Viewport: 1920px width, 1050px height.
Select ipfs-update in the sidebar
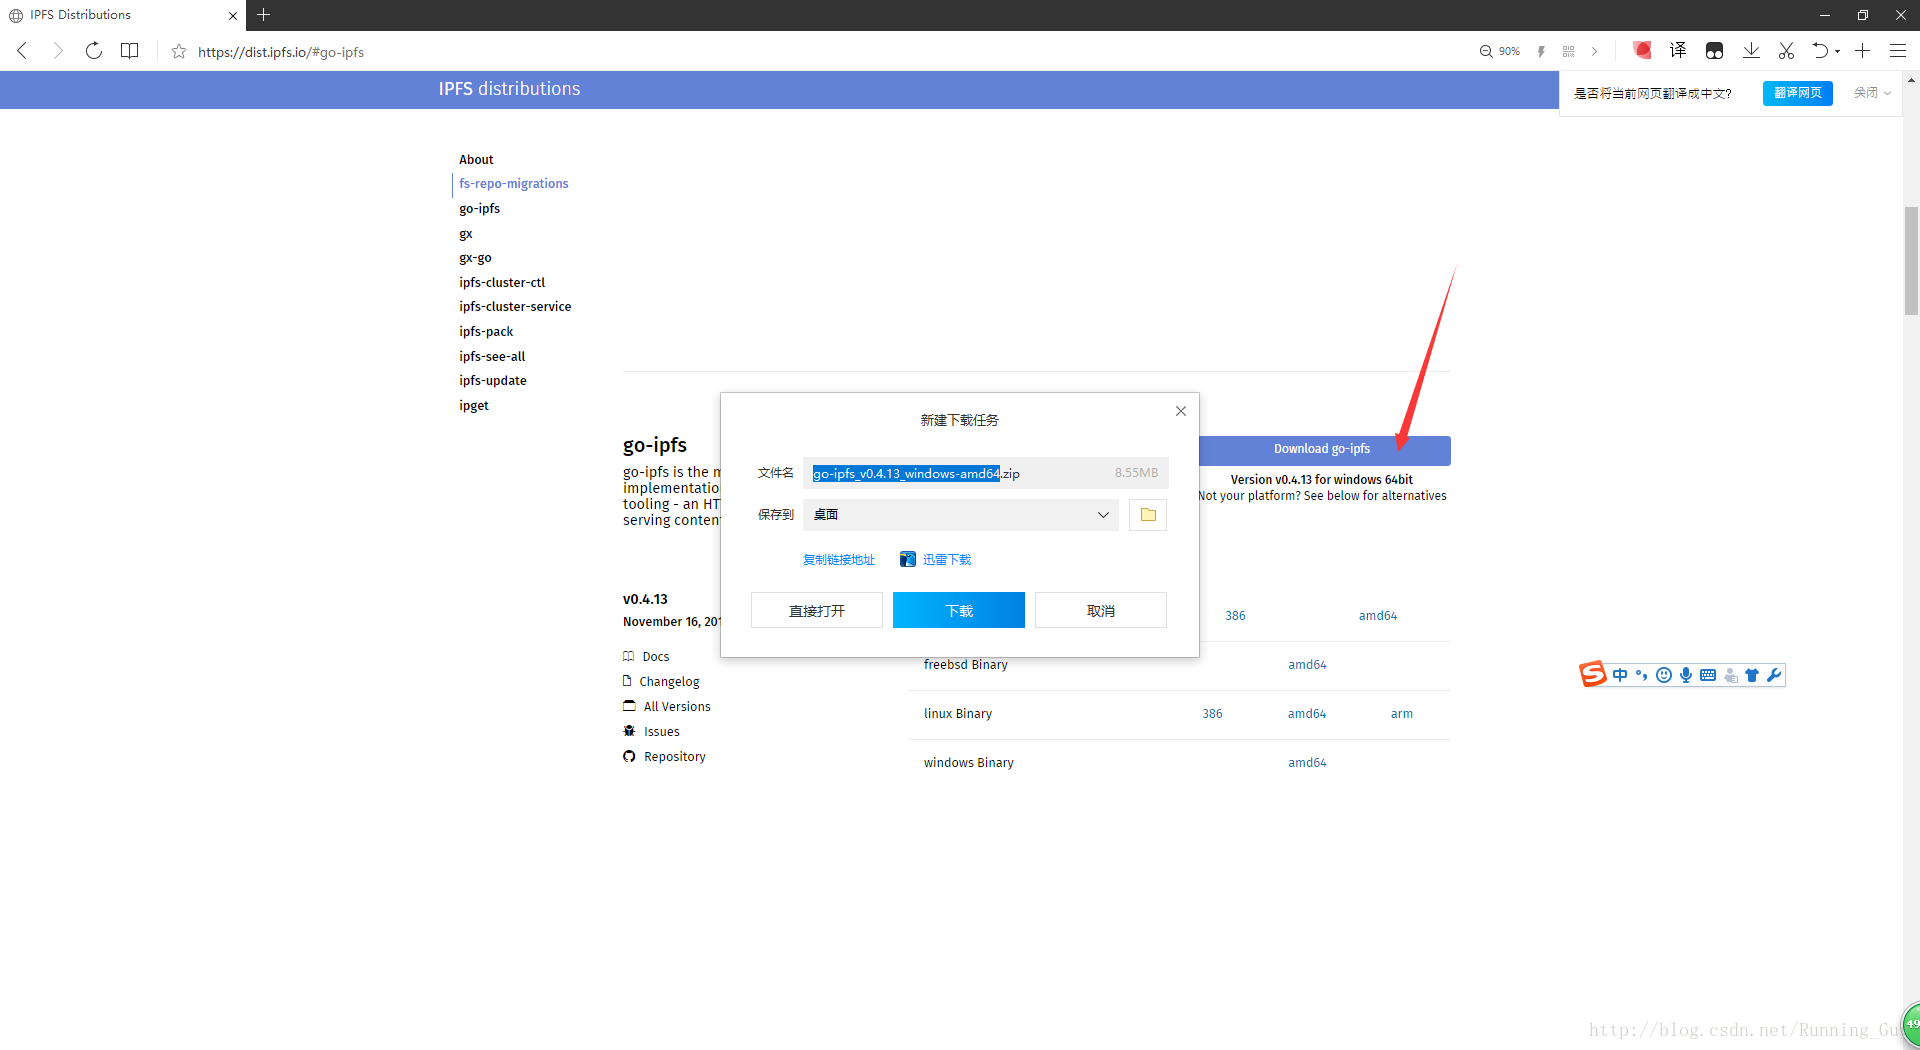[x=492, y=381]
